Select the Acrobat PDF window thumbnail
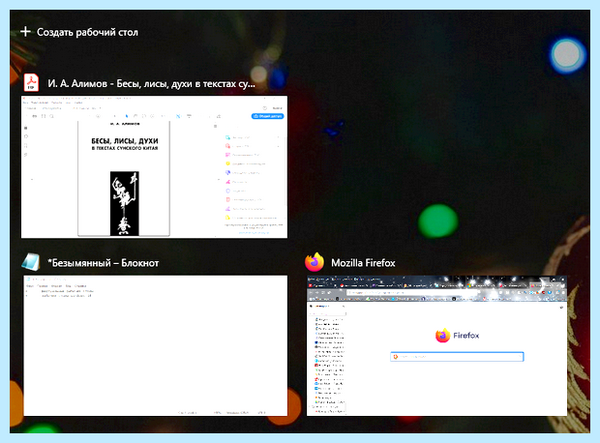 (154, 167)
